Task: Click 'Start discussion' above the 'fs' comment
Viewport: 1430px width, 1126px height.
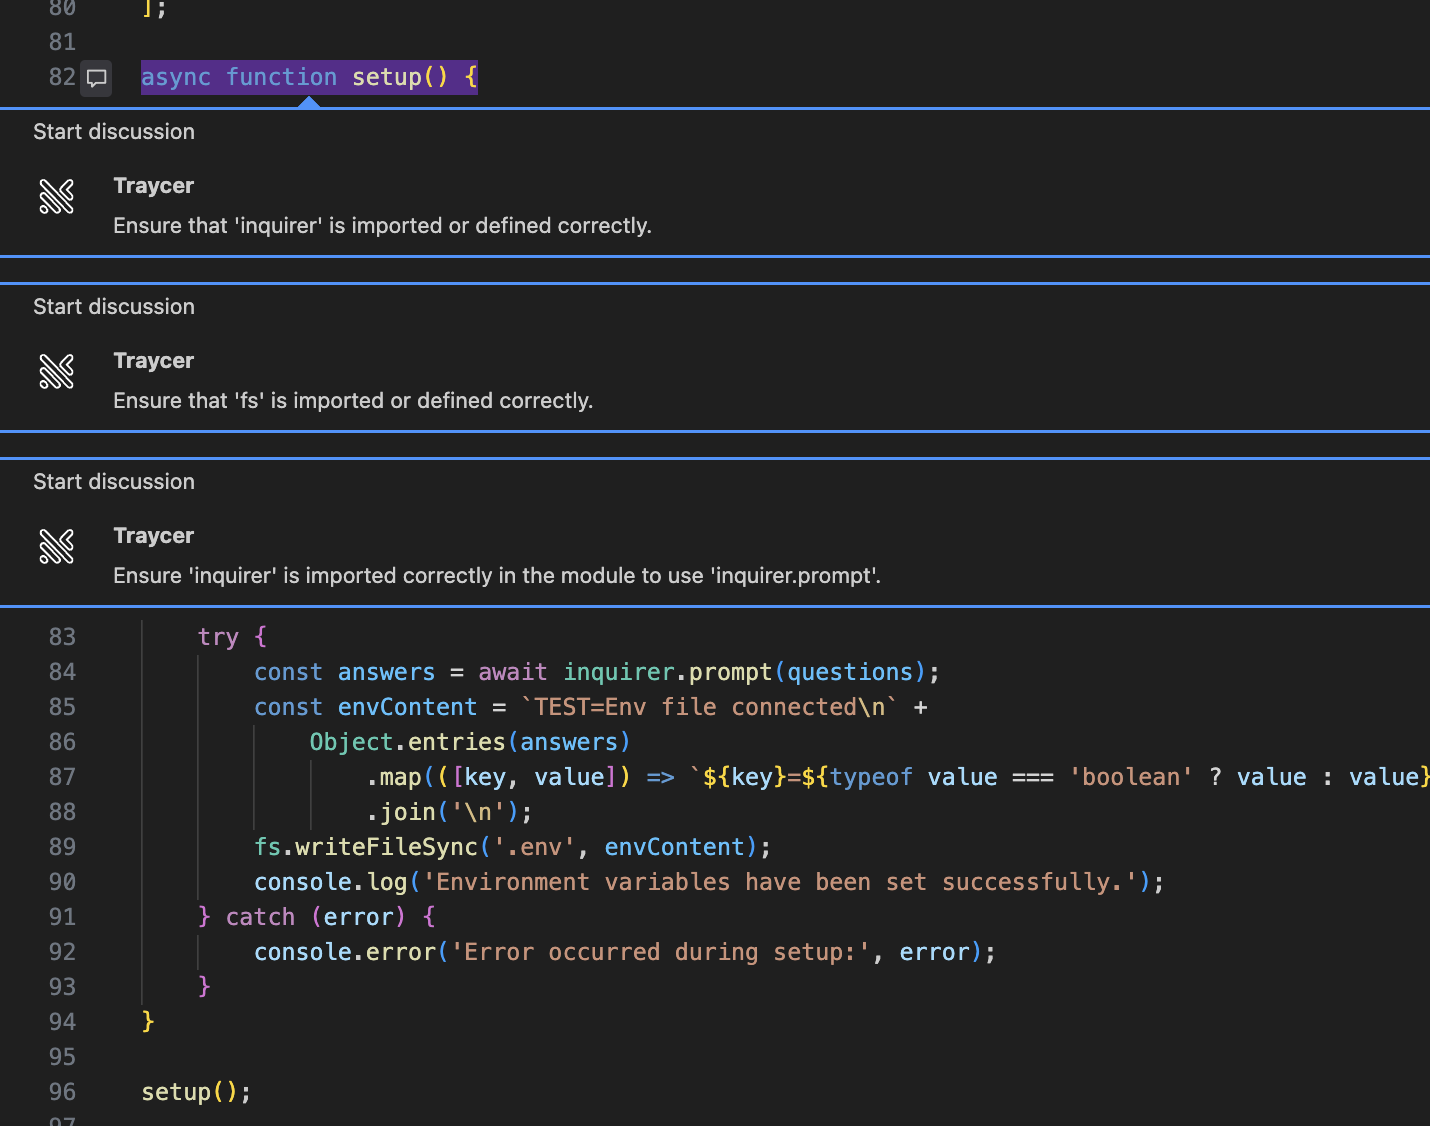Action: coord(114,307)
